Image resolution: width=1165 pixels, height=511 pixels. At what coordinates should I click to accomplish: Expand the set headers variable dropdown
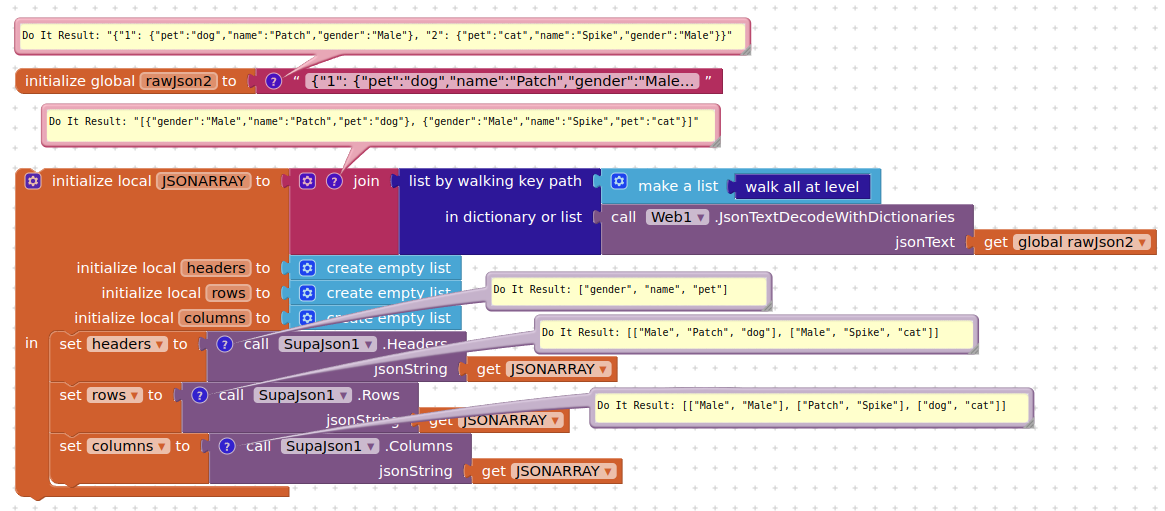[158, 344]
